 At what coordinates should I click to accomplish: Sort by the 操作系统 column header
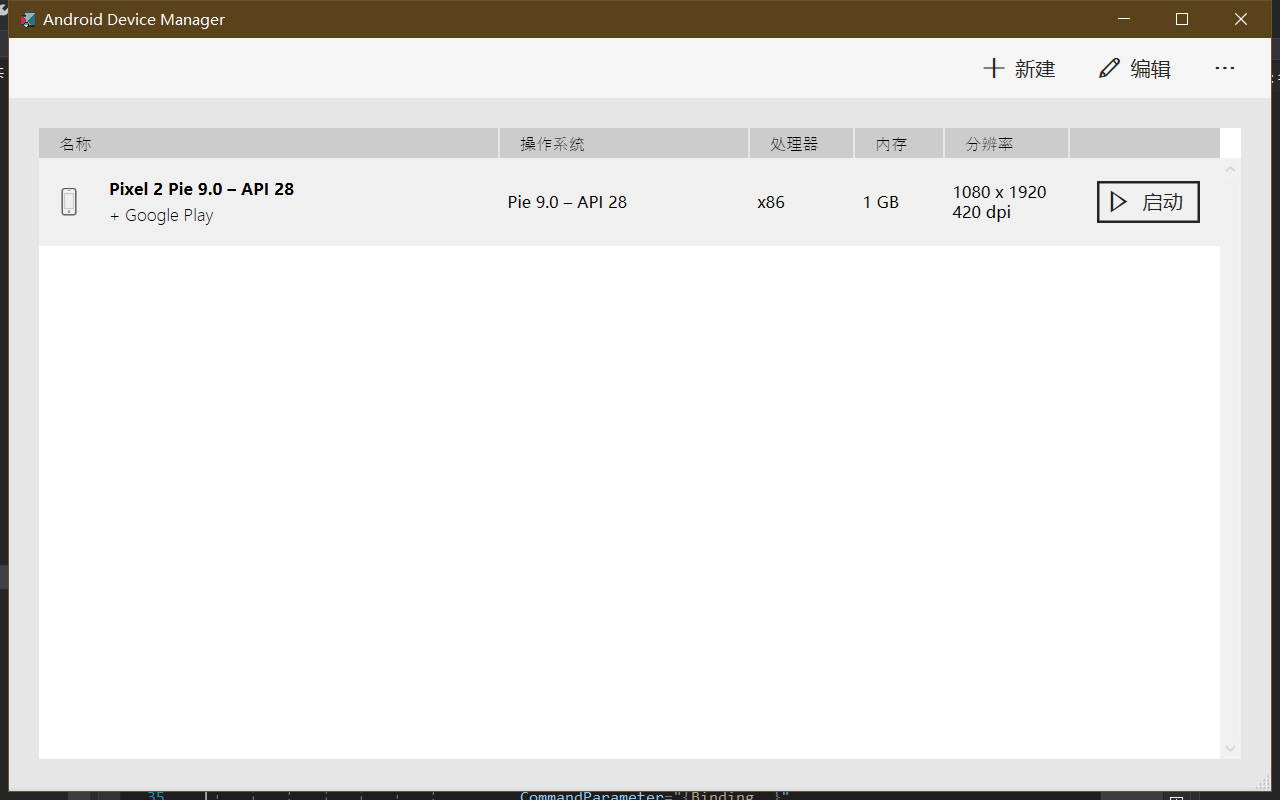[x=624, y=144]
